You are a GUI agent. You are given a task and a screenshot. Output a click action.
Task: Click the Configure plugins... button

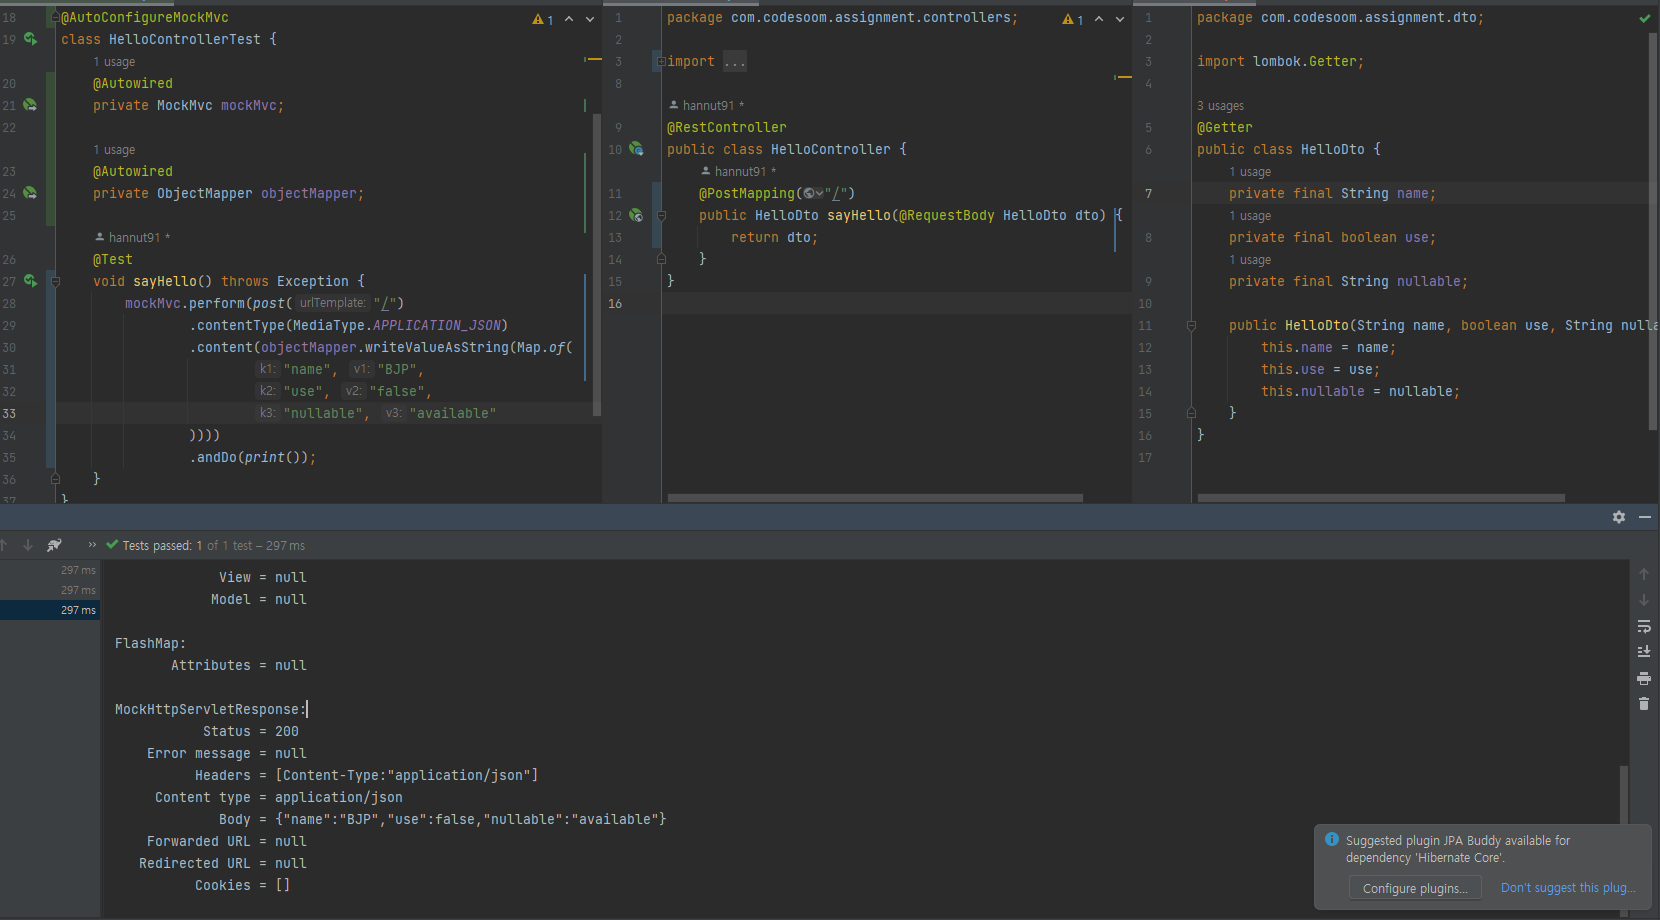(x=1415, y=888)
